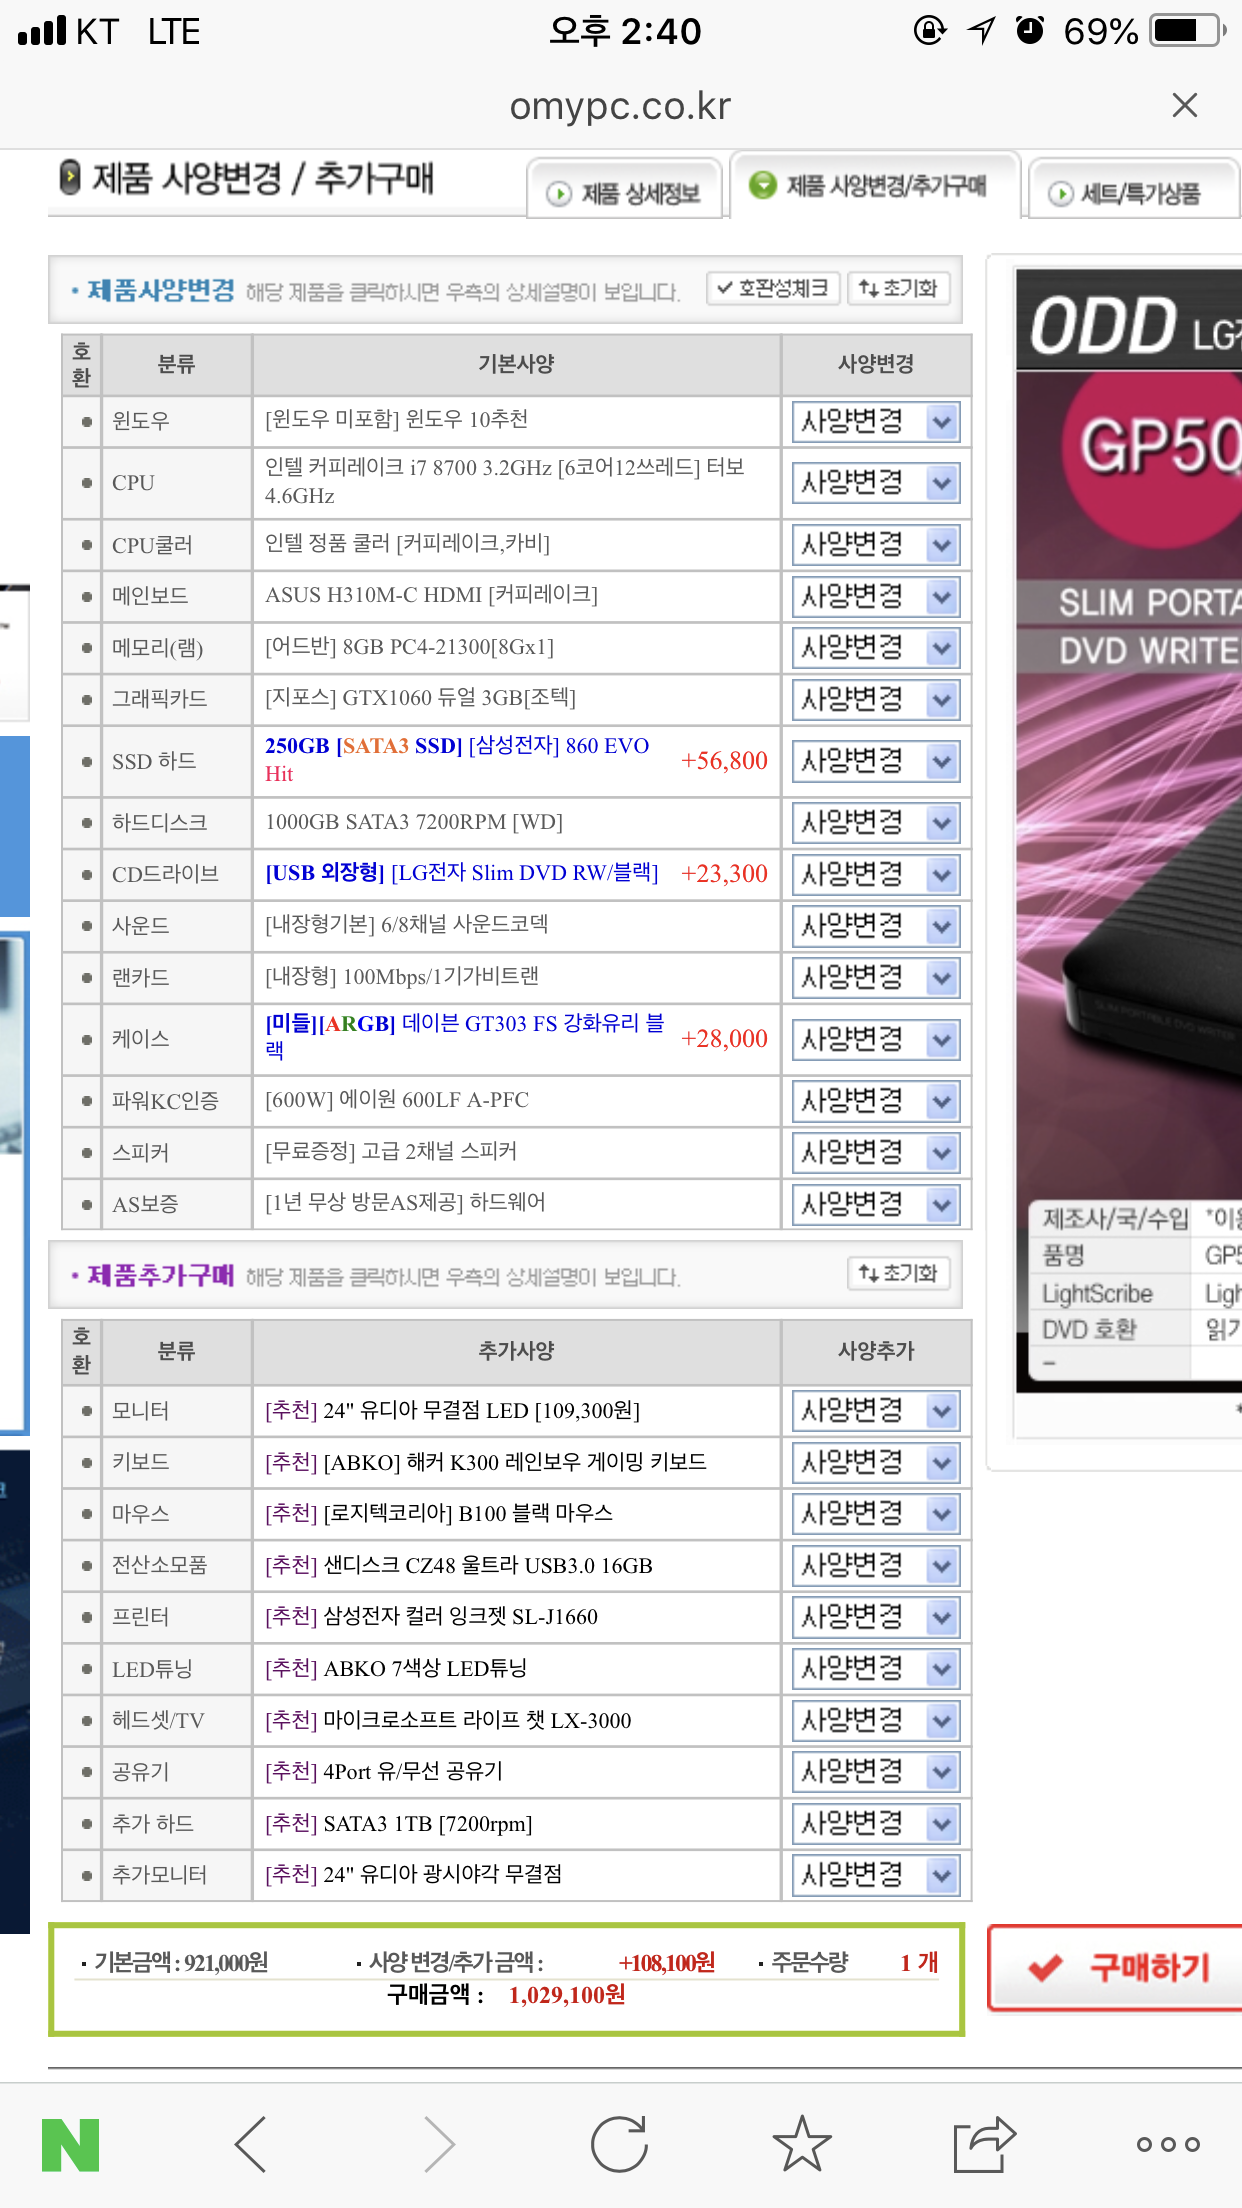Tap the omypc.co.kr address bar

tap(620, 106)
